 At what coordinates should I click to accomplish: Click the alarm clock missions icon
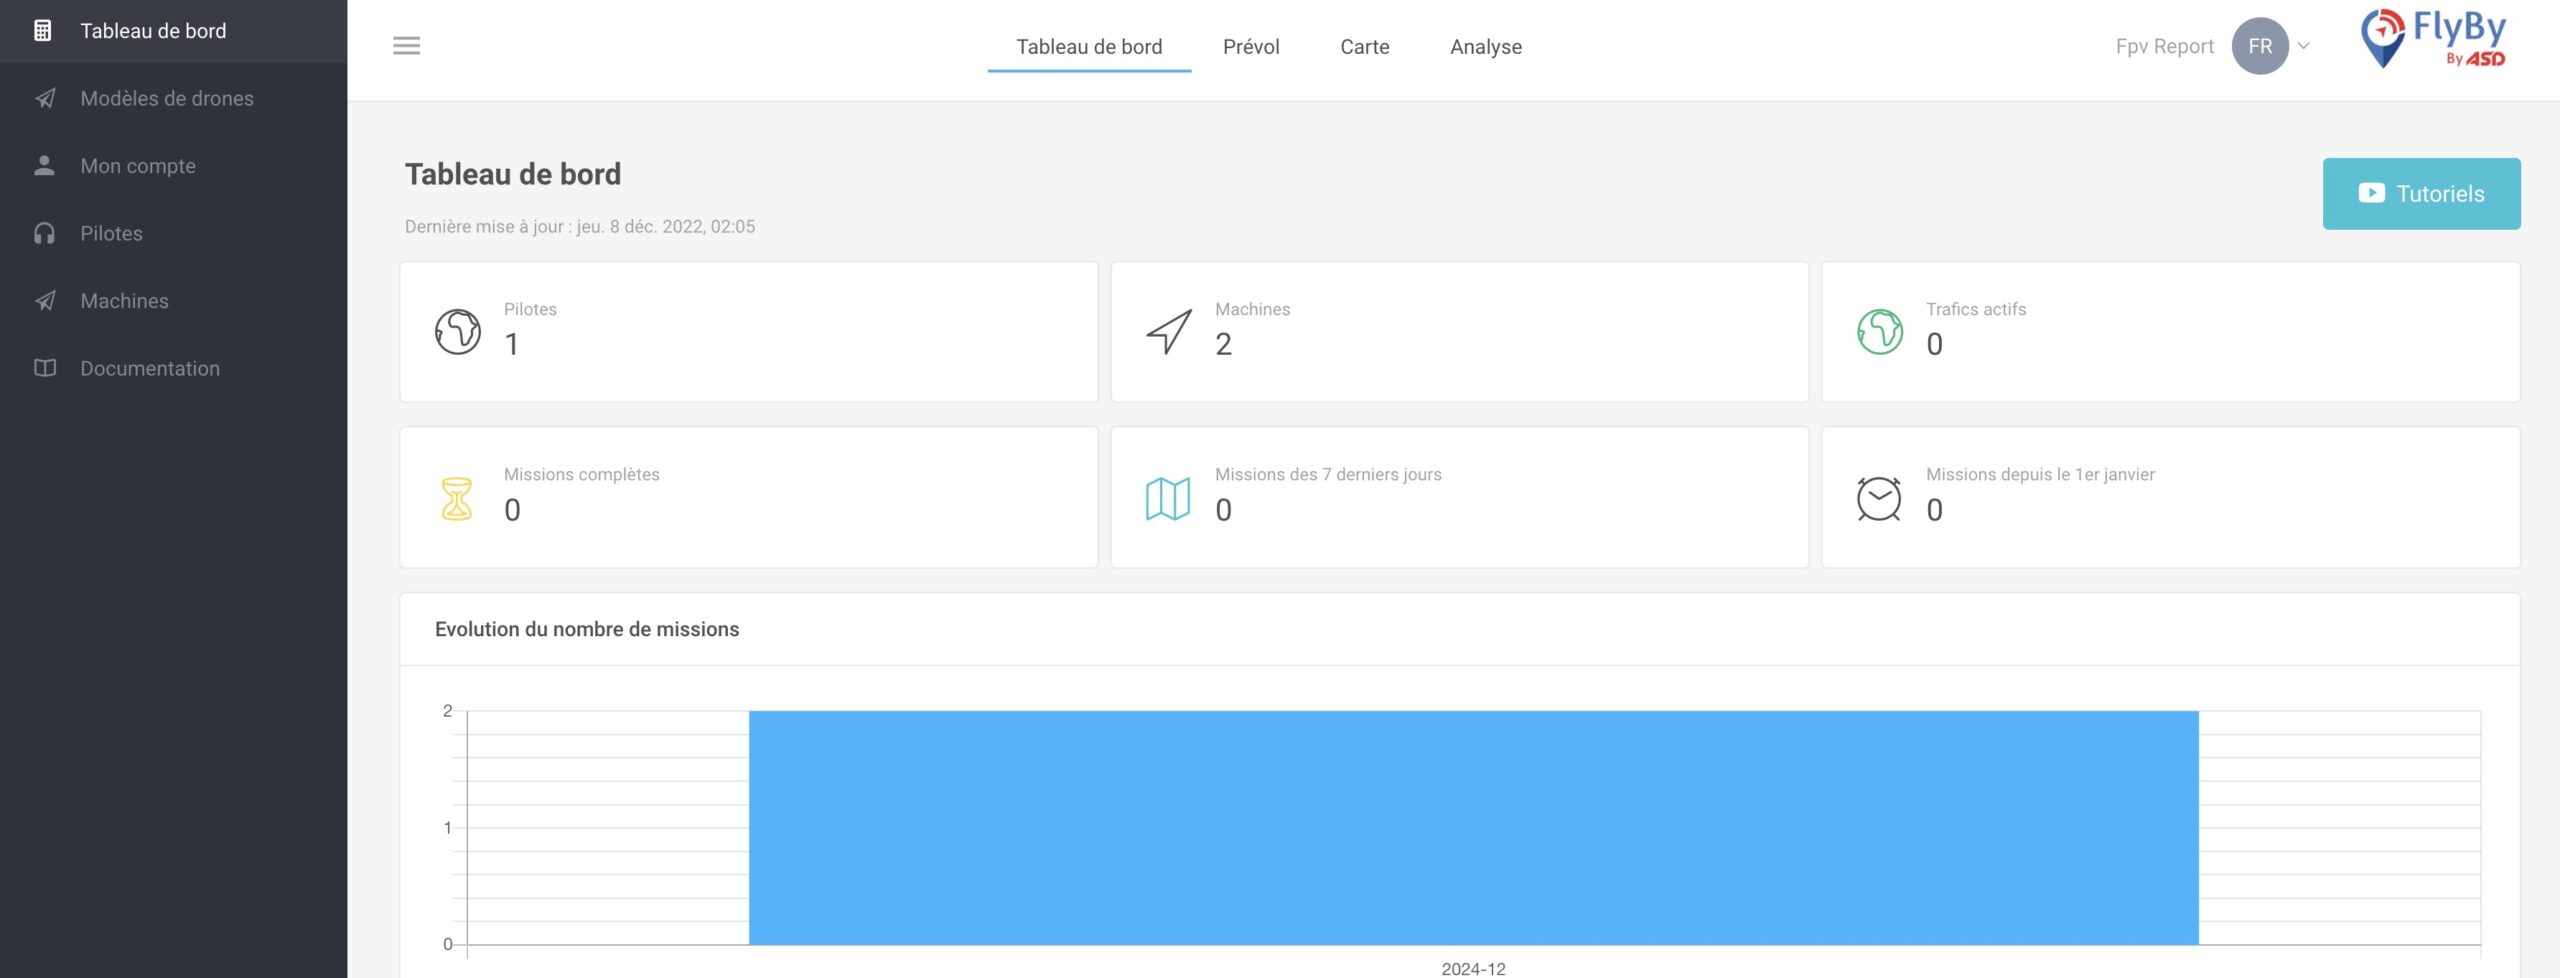(x=1879, y=499)
